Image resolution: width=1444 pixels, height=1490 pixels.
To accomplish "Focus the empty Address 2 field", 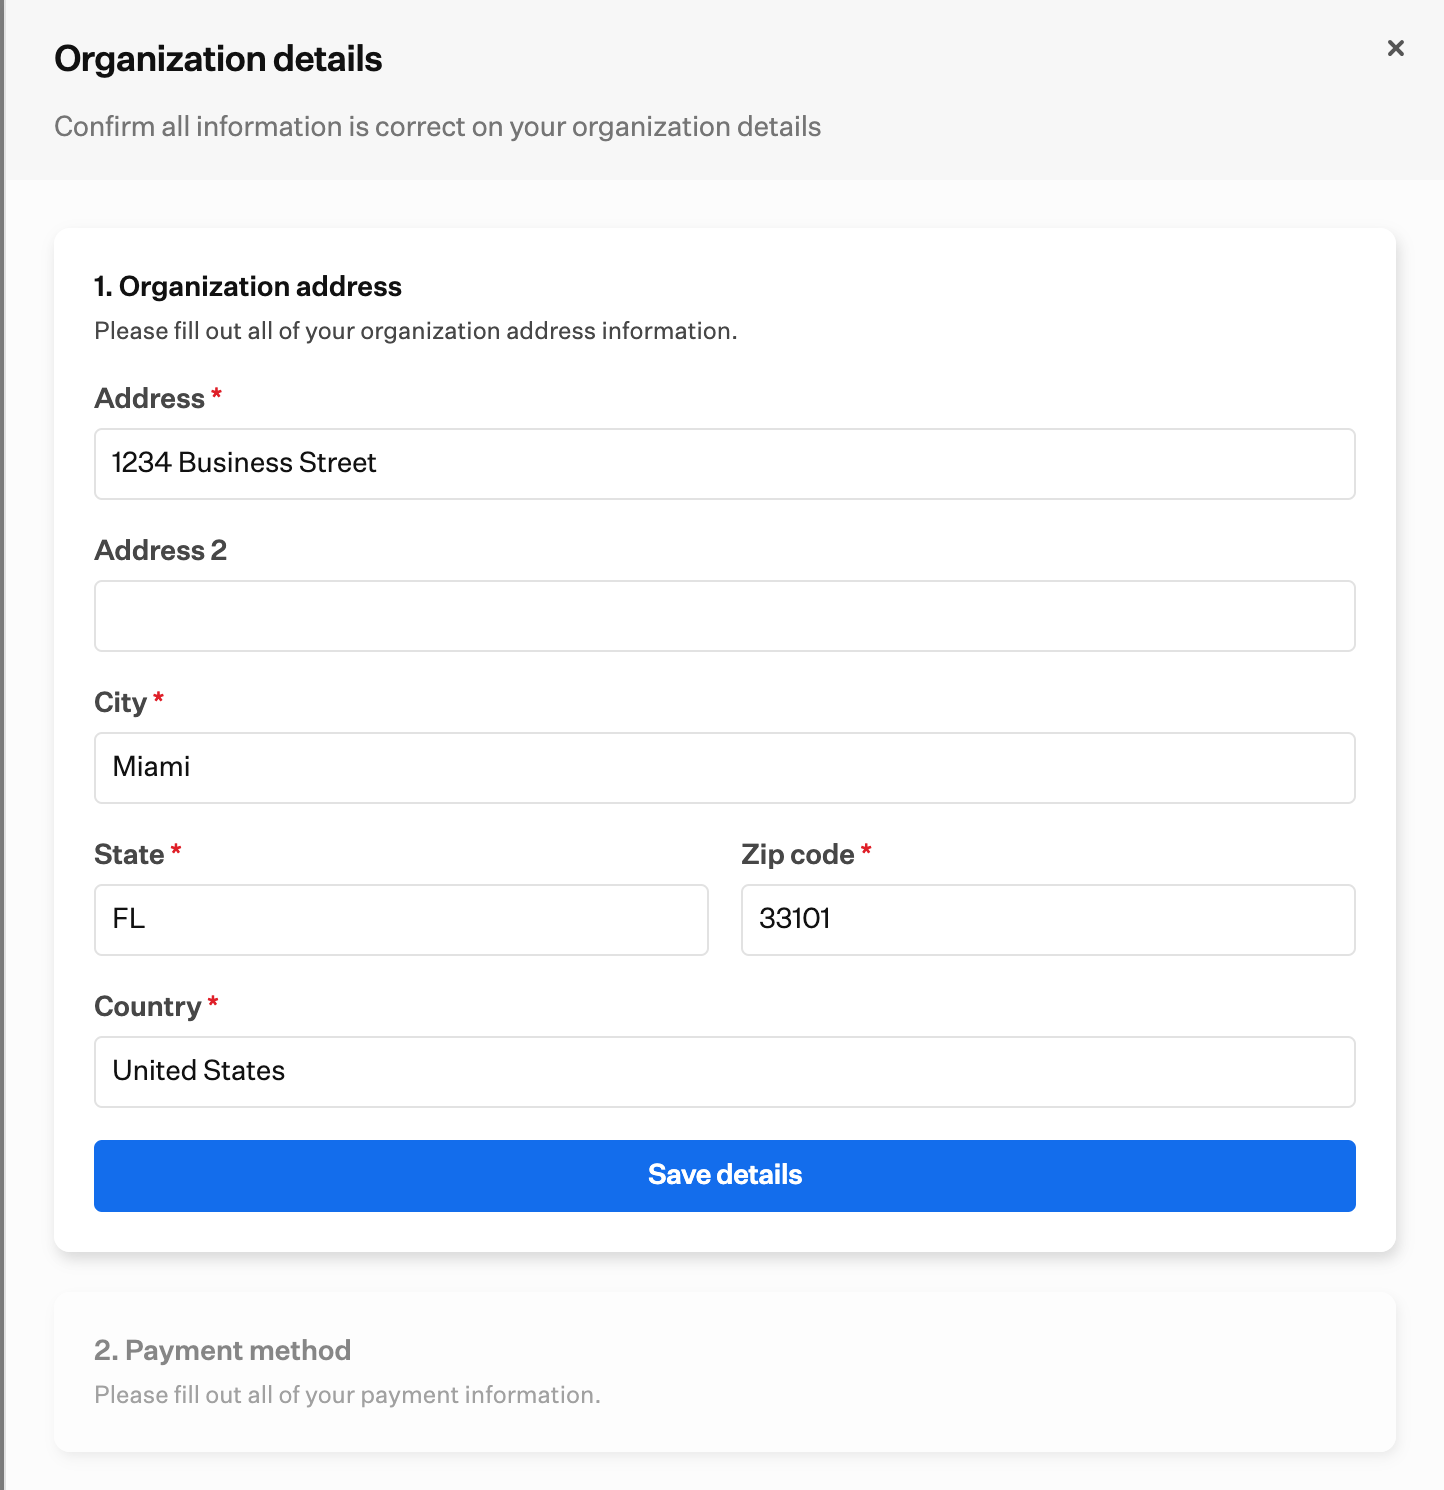I will pos(725,616).
